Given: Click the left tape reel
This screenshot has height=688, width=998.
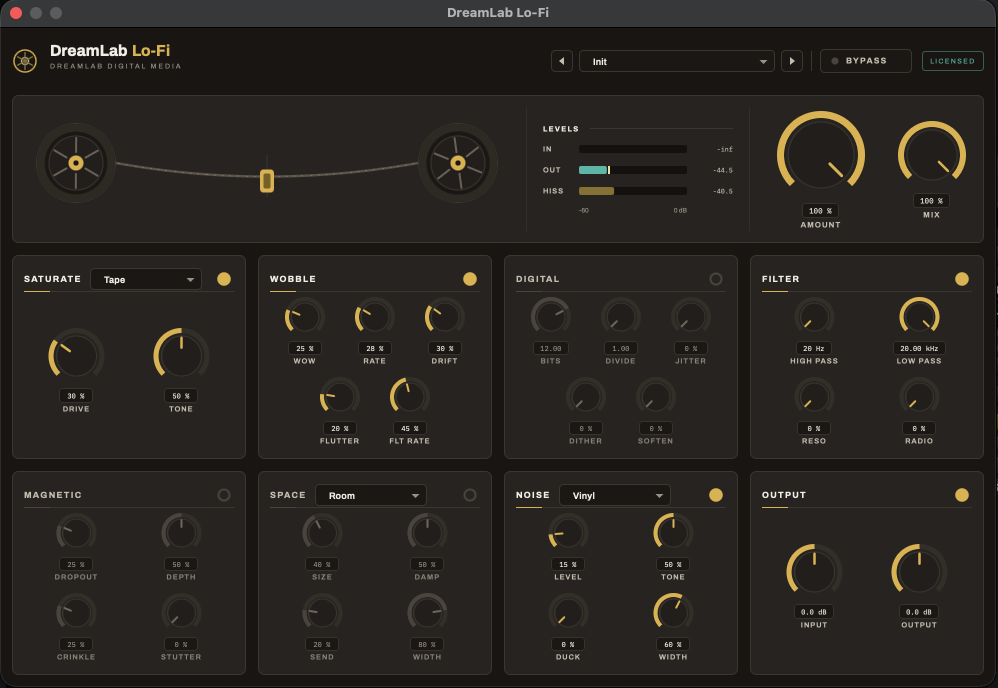Looking at the screenshot, I should [76, 163].
